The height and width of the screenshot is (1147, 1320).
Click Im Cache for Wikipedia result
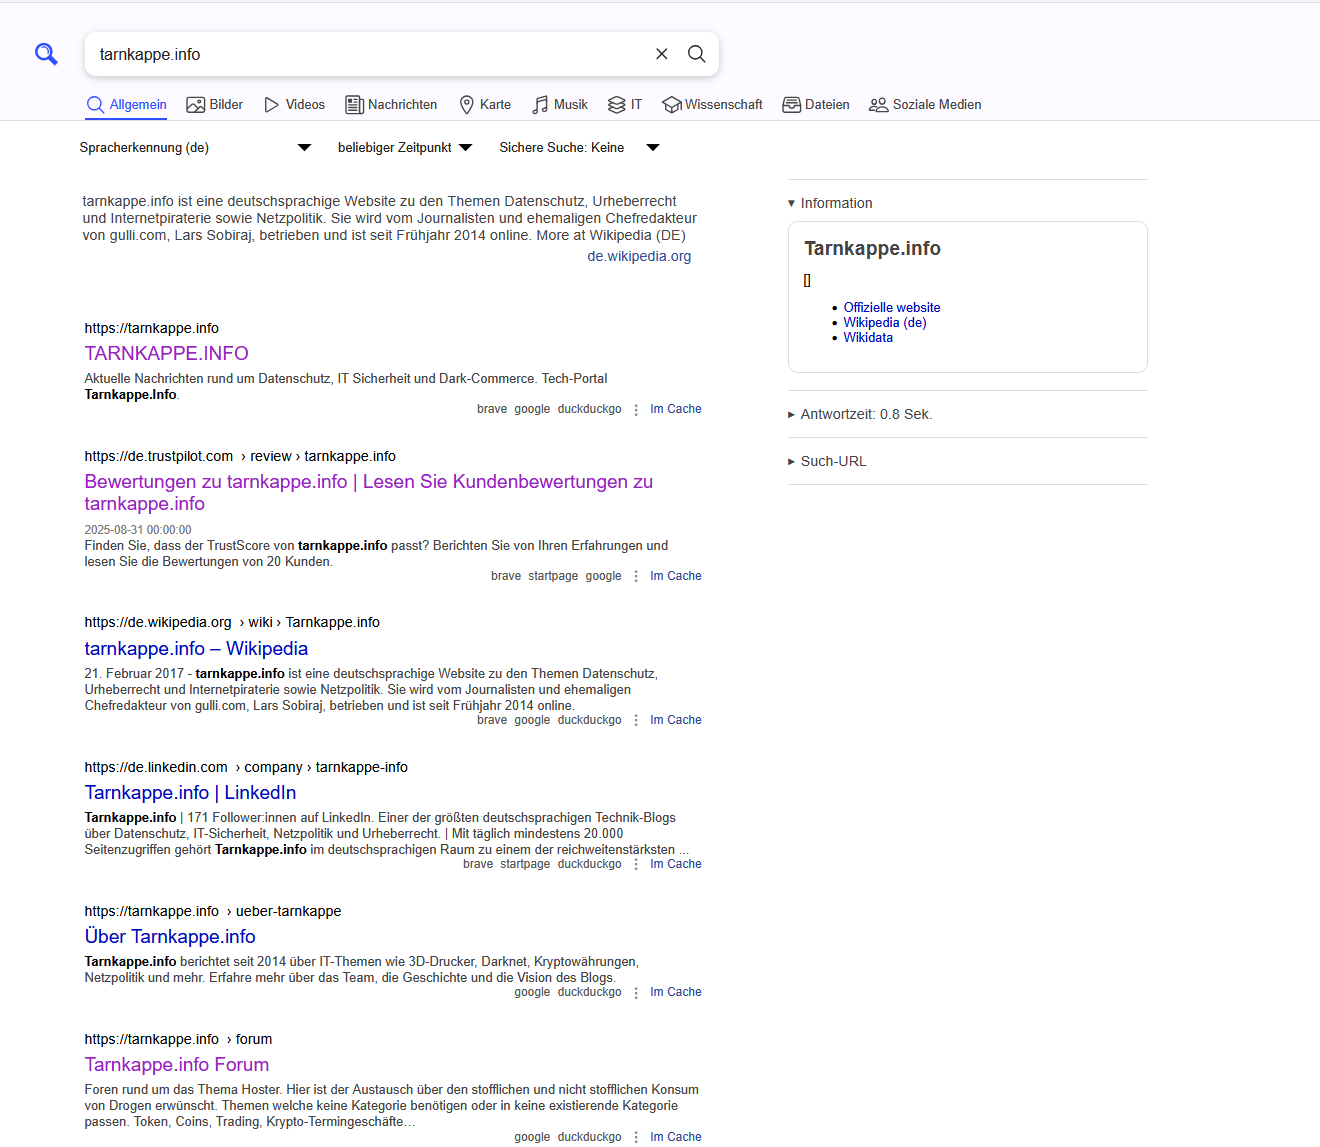coord(675,720)
